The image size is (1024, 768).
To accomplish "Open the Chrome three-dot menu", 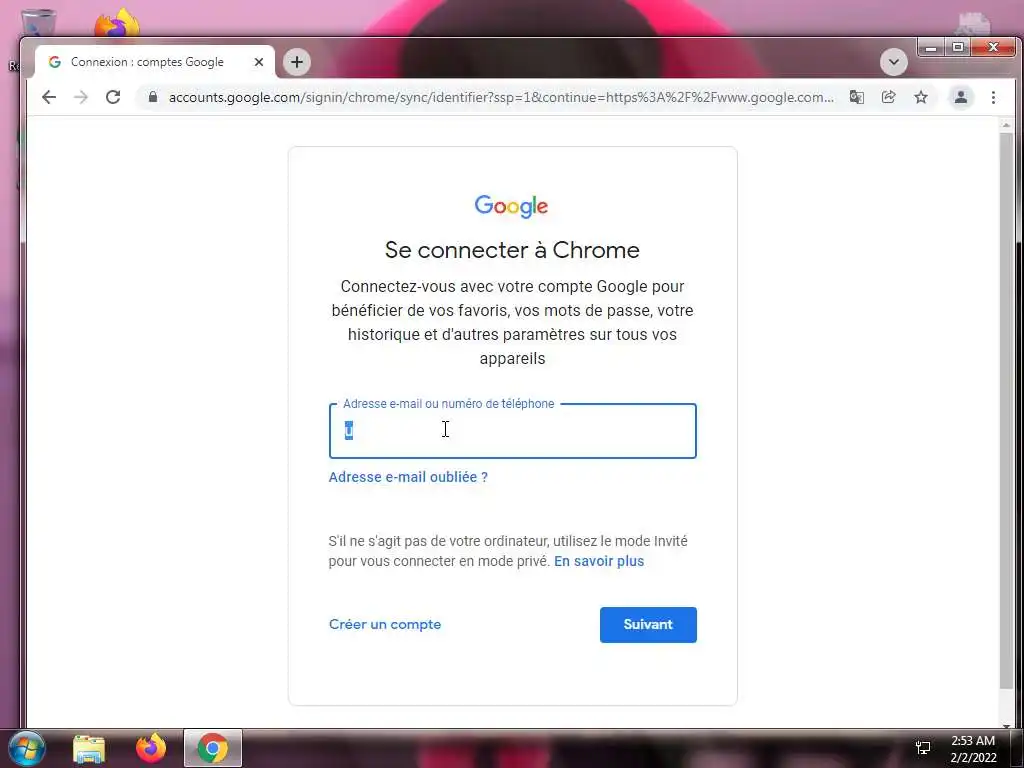I will click(993, 97).
